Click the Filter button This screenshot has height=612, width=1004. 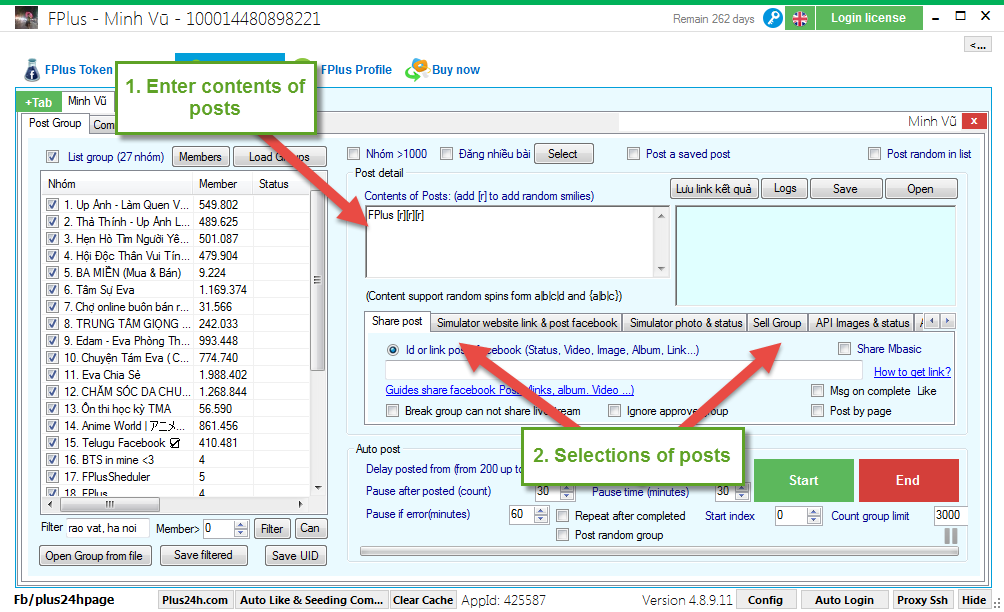(x=271, y=529)
